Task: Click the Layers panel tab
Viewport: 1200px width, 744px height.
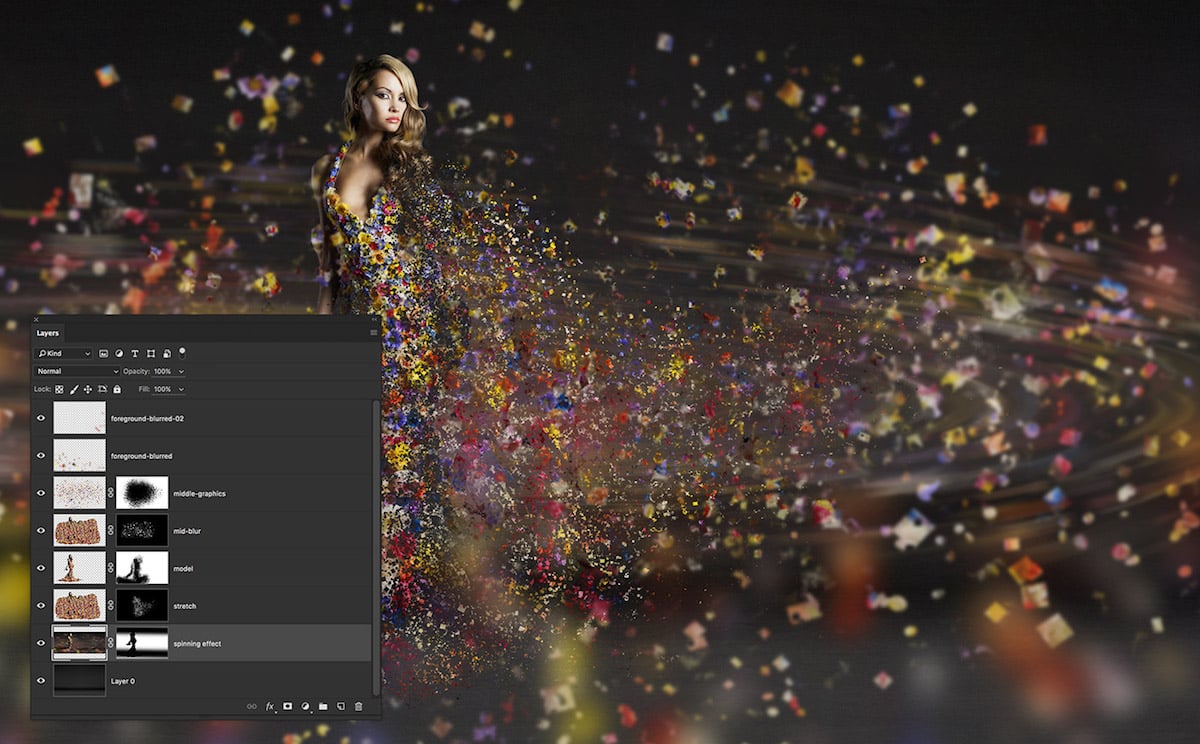Action: [46, 333]
